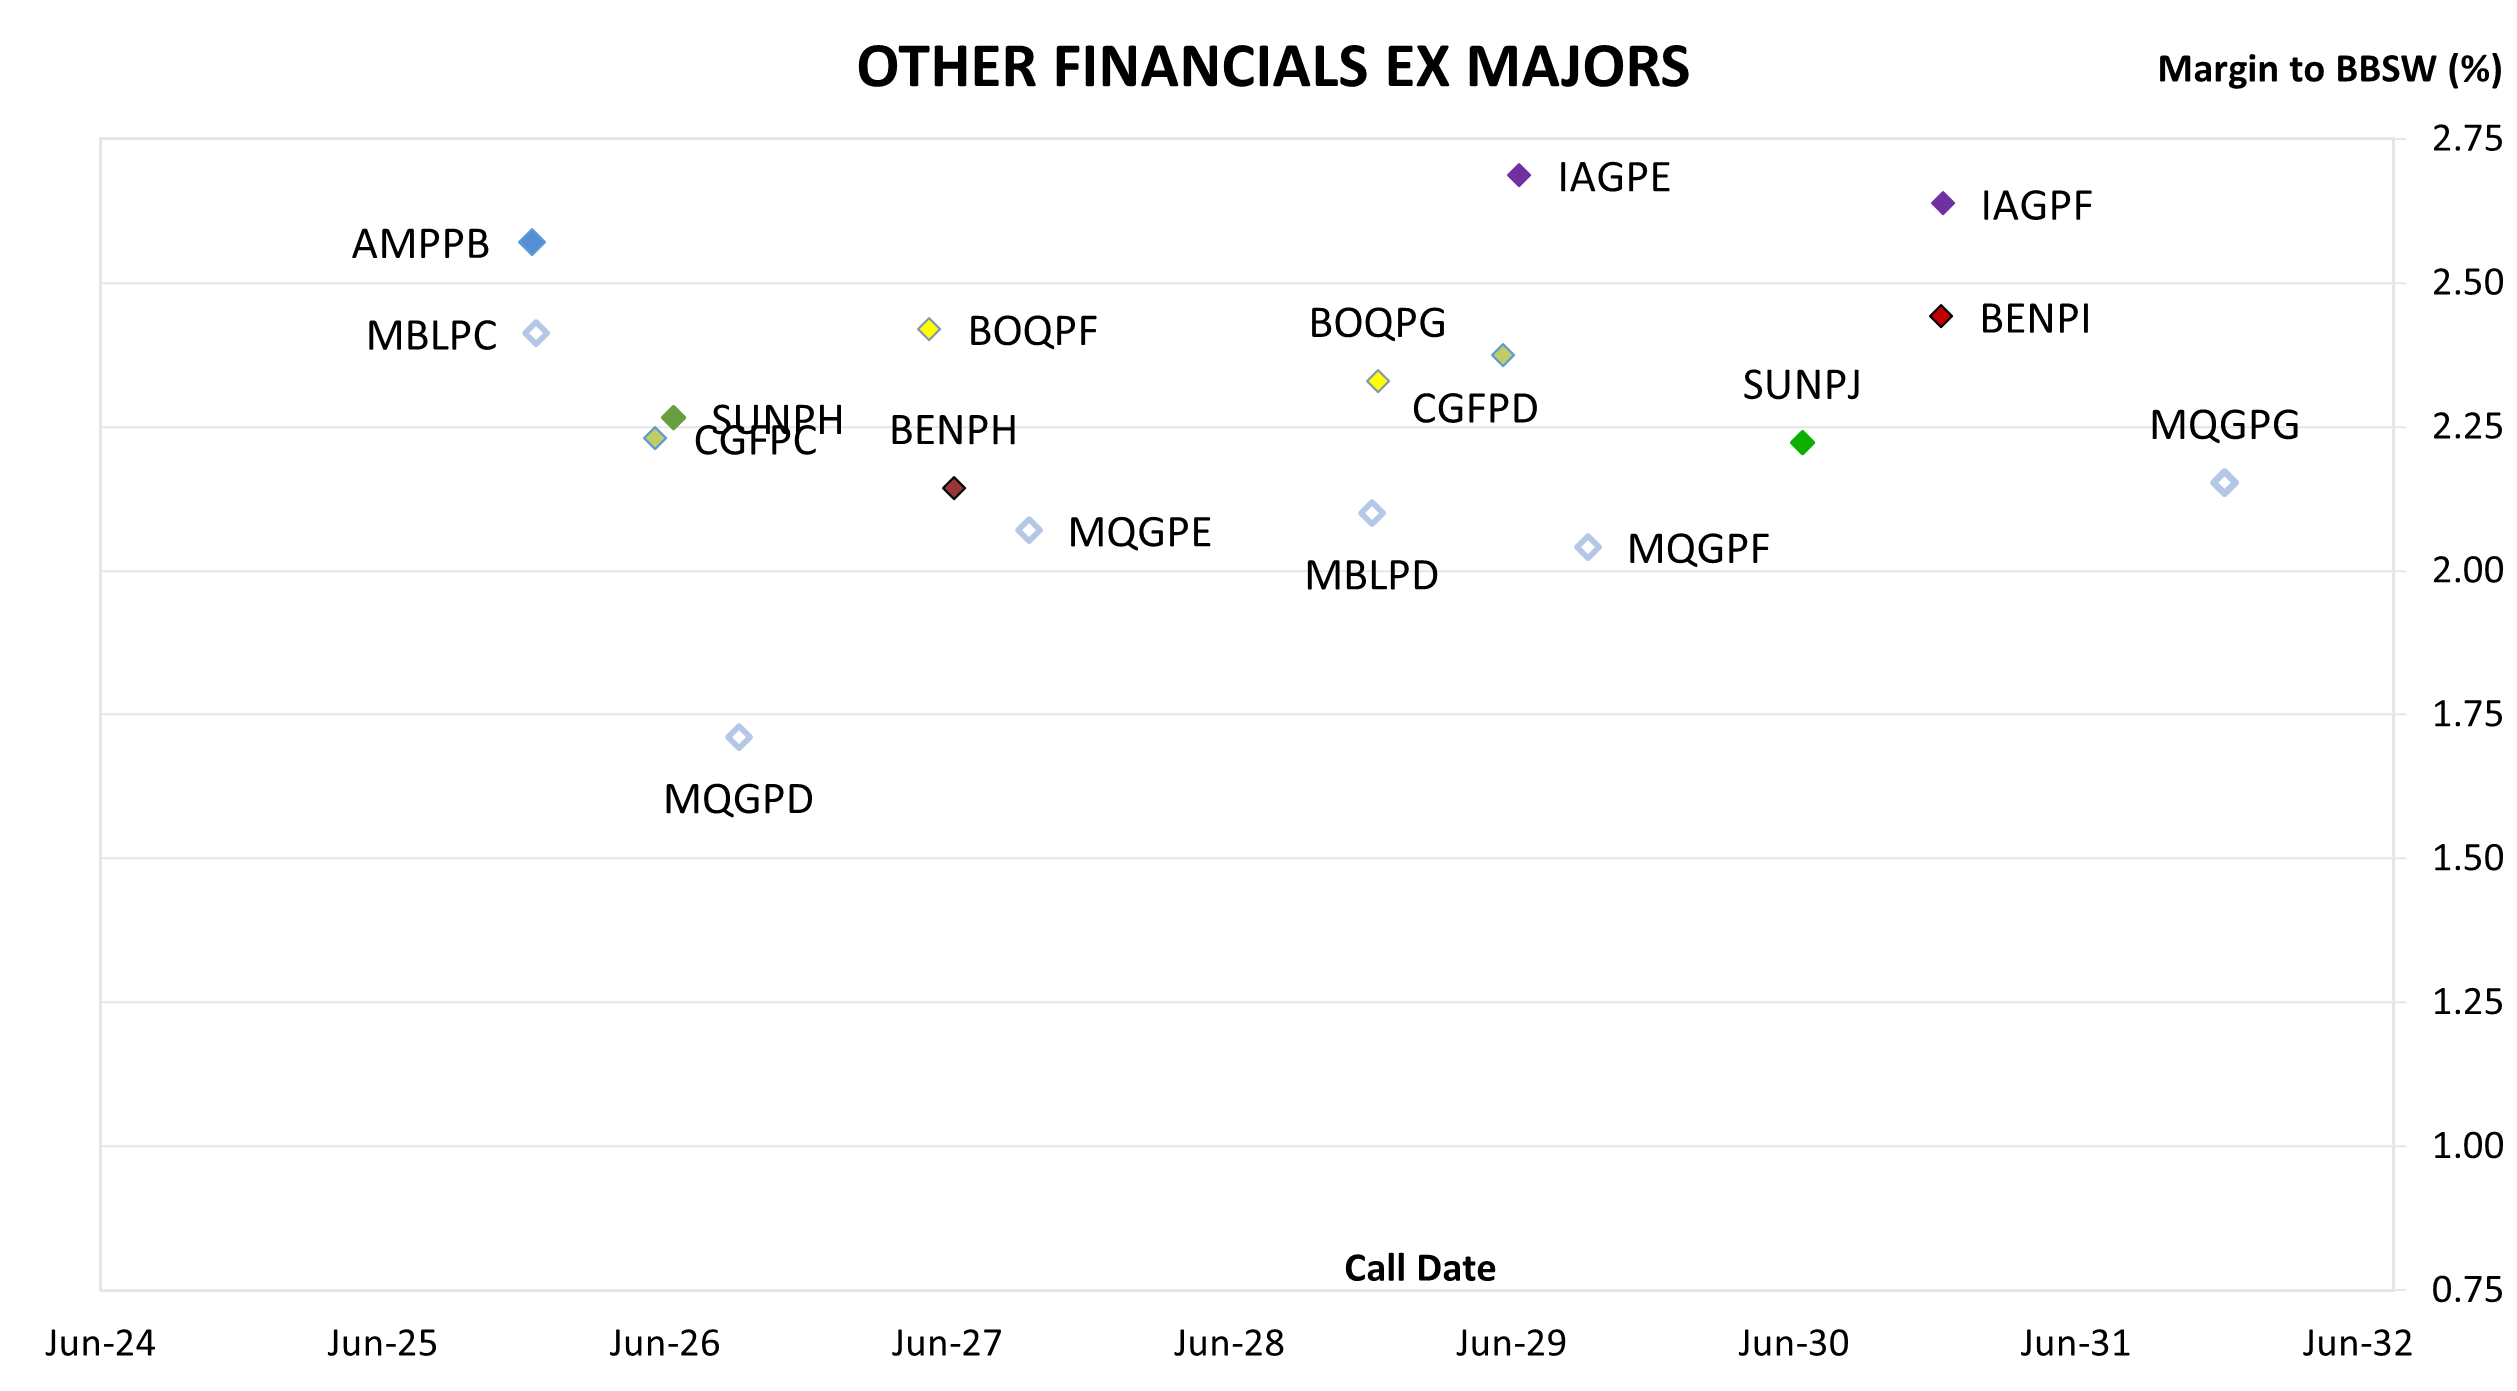
Task: Select the MQGPD hollow diamond data point
Action: click(x=739, y=737)
